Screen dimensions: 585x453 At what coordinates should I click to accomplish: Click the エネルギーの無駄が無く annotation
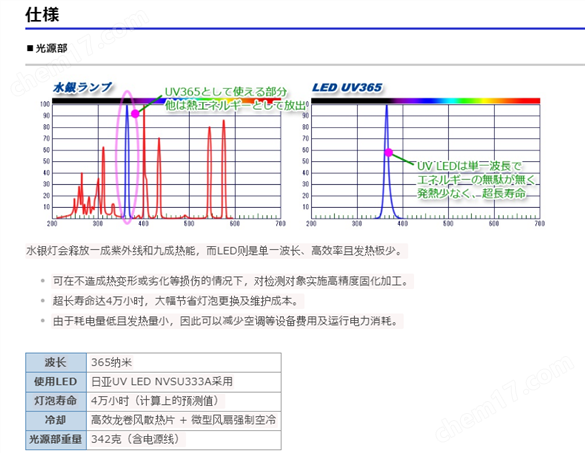(476, 180)
